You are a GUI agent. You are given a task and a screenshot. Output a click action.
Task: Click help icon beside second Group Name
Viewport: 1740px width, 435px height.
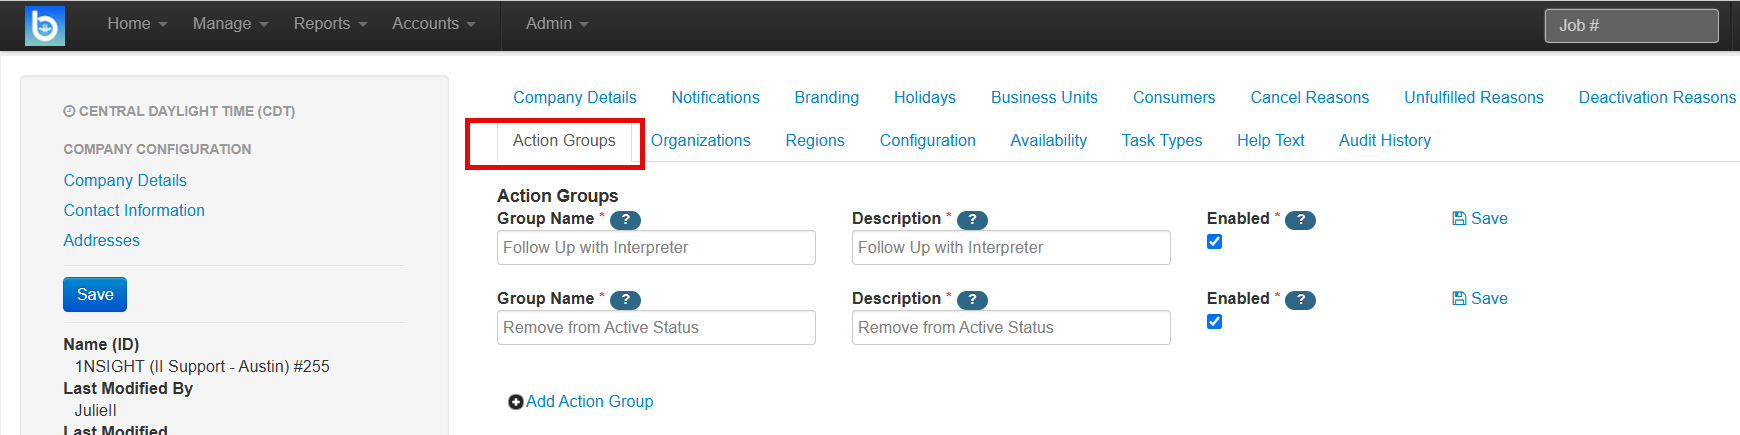pos(625,300)
